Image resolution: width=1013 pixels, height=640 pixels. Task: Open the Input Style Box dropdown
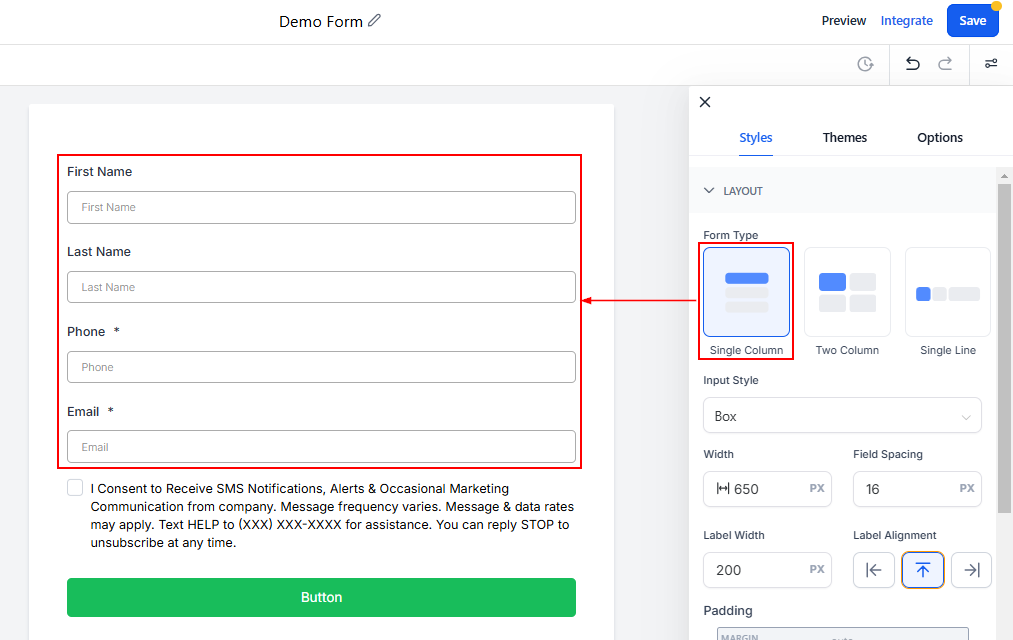click(x=842, y=416)
